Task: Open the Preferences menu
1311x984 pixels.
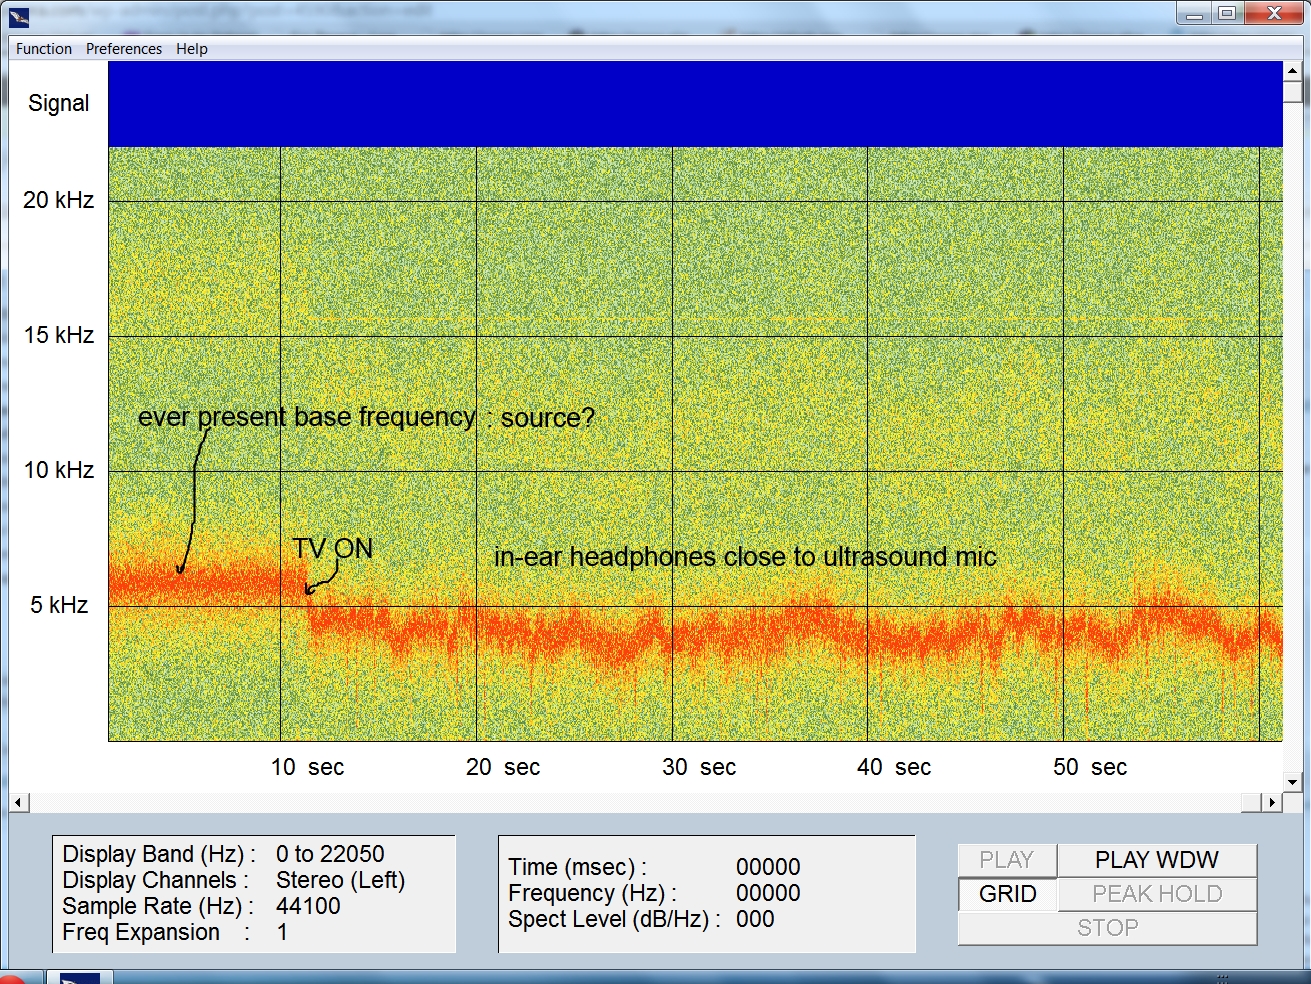Action: [x=124, y=49]
